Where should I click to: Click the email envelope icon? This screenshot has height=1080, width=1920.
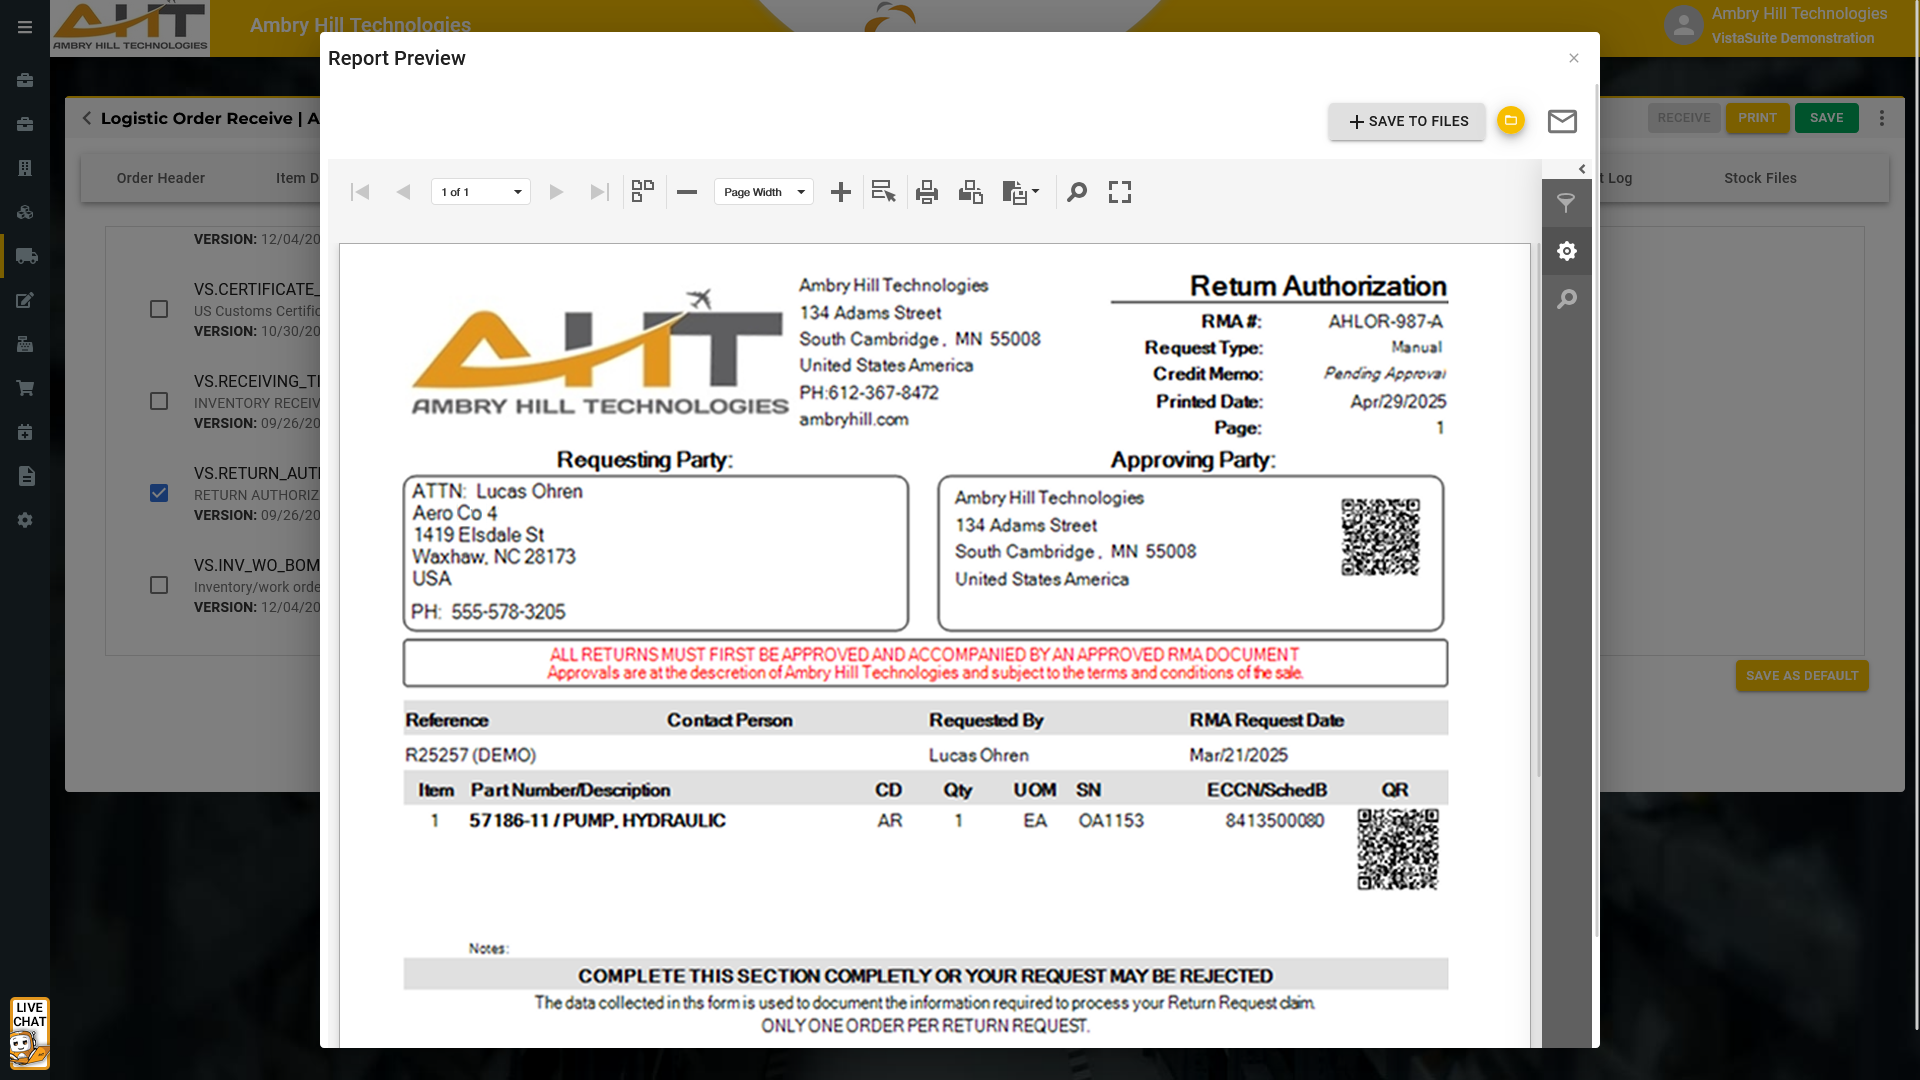pos(1562,121)
